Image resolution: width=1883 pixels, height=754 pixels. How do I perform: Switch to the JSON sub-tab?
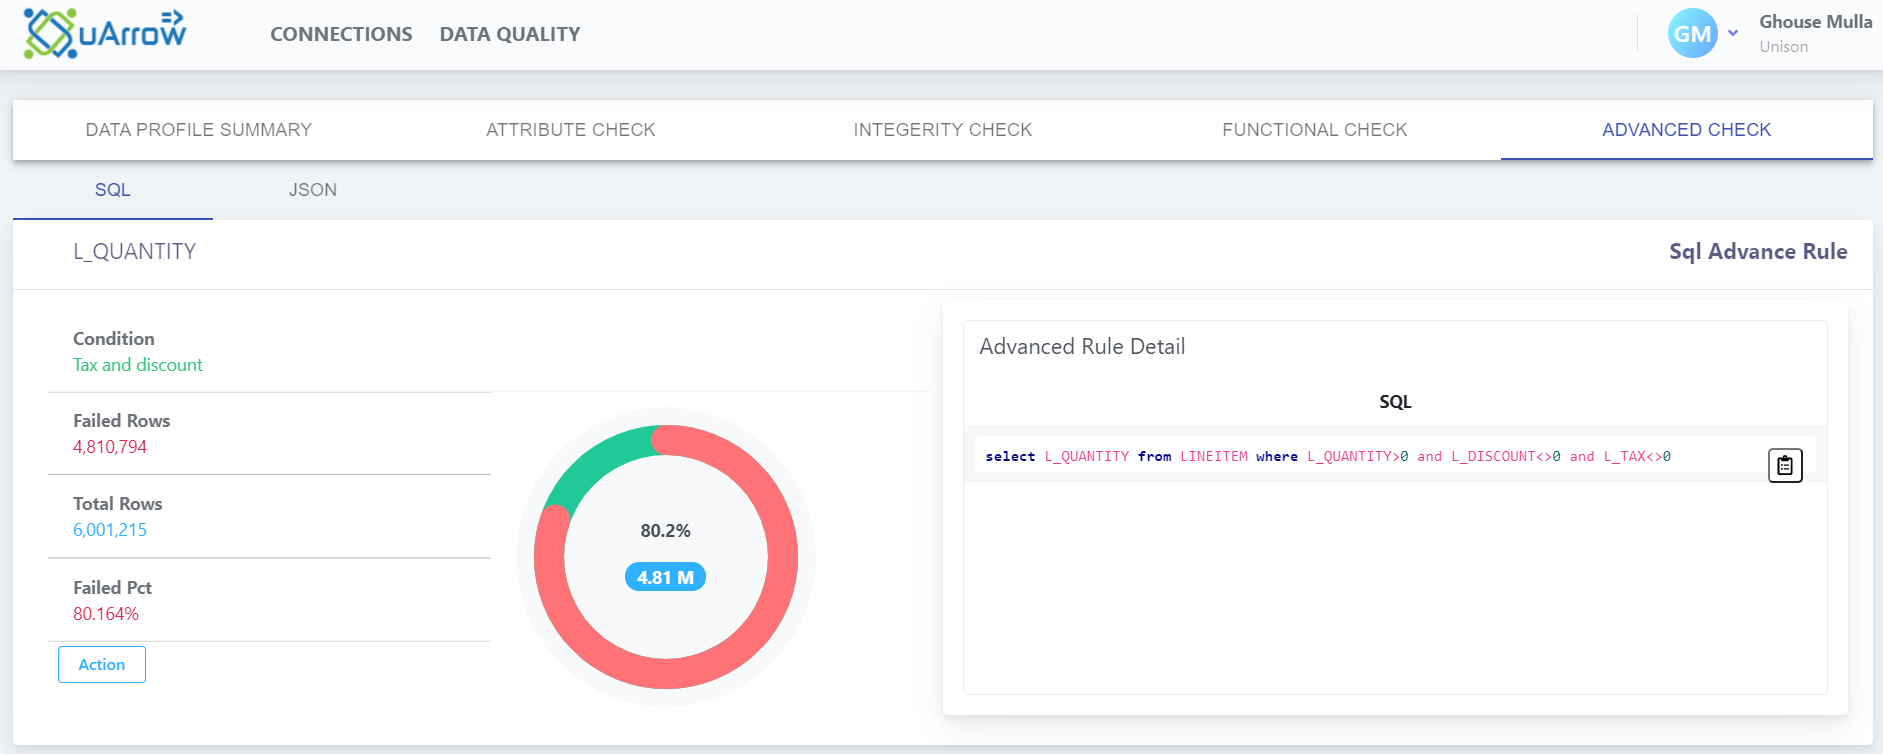click(313, 190)
